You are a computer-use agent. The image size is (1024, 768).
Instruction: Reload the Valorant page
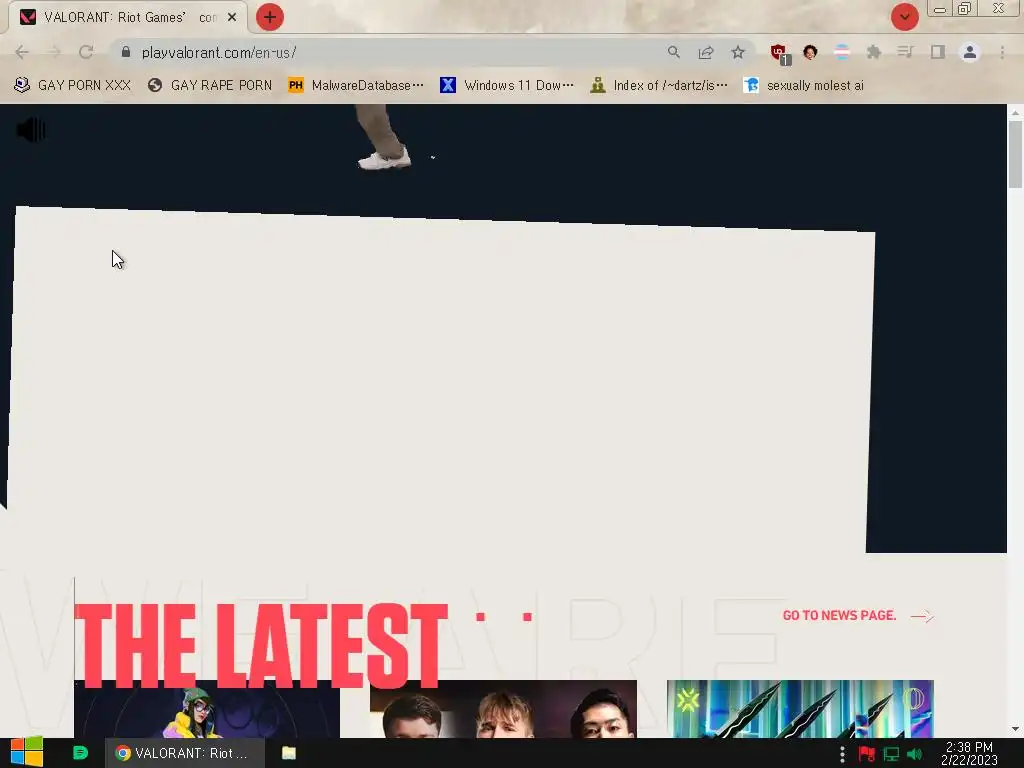tap(86, 52)
